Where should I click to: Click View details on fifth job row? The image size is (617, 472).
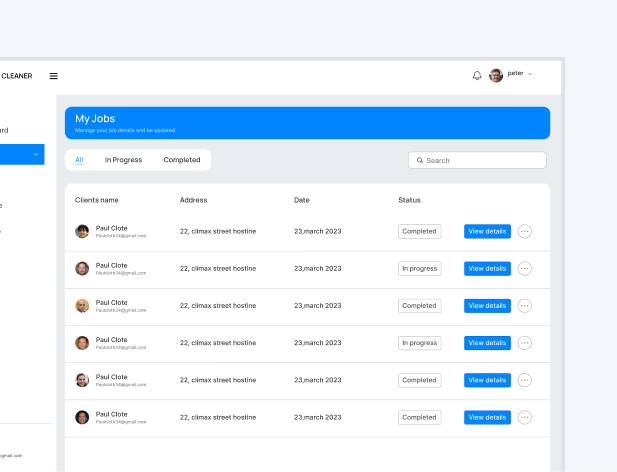tap(487, 380)
